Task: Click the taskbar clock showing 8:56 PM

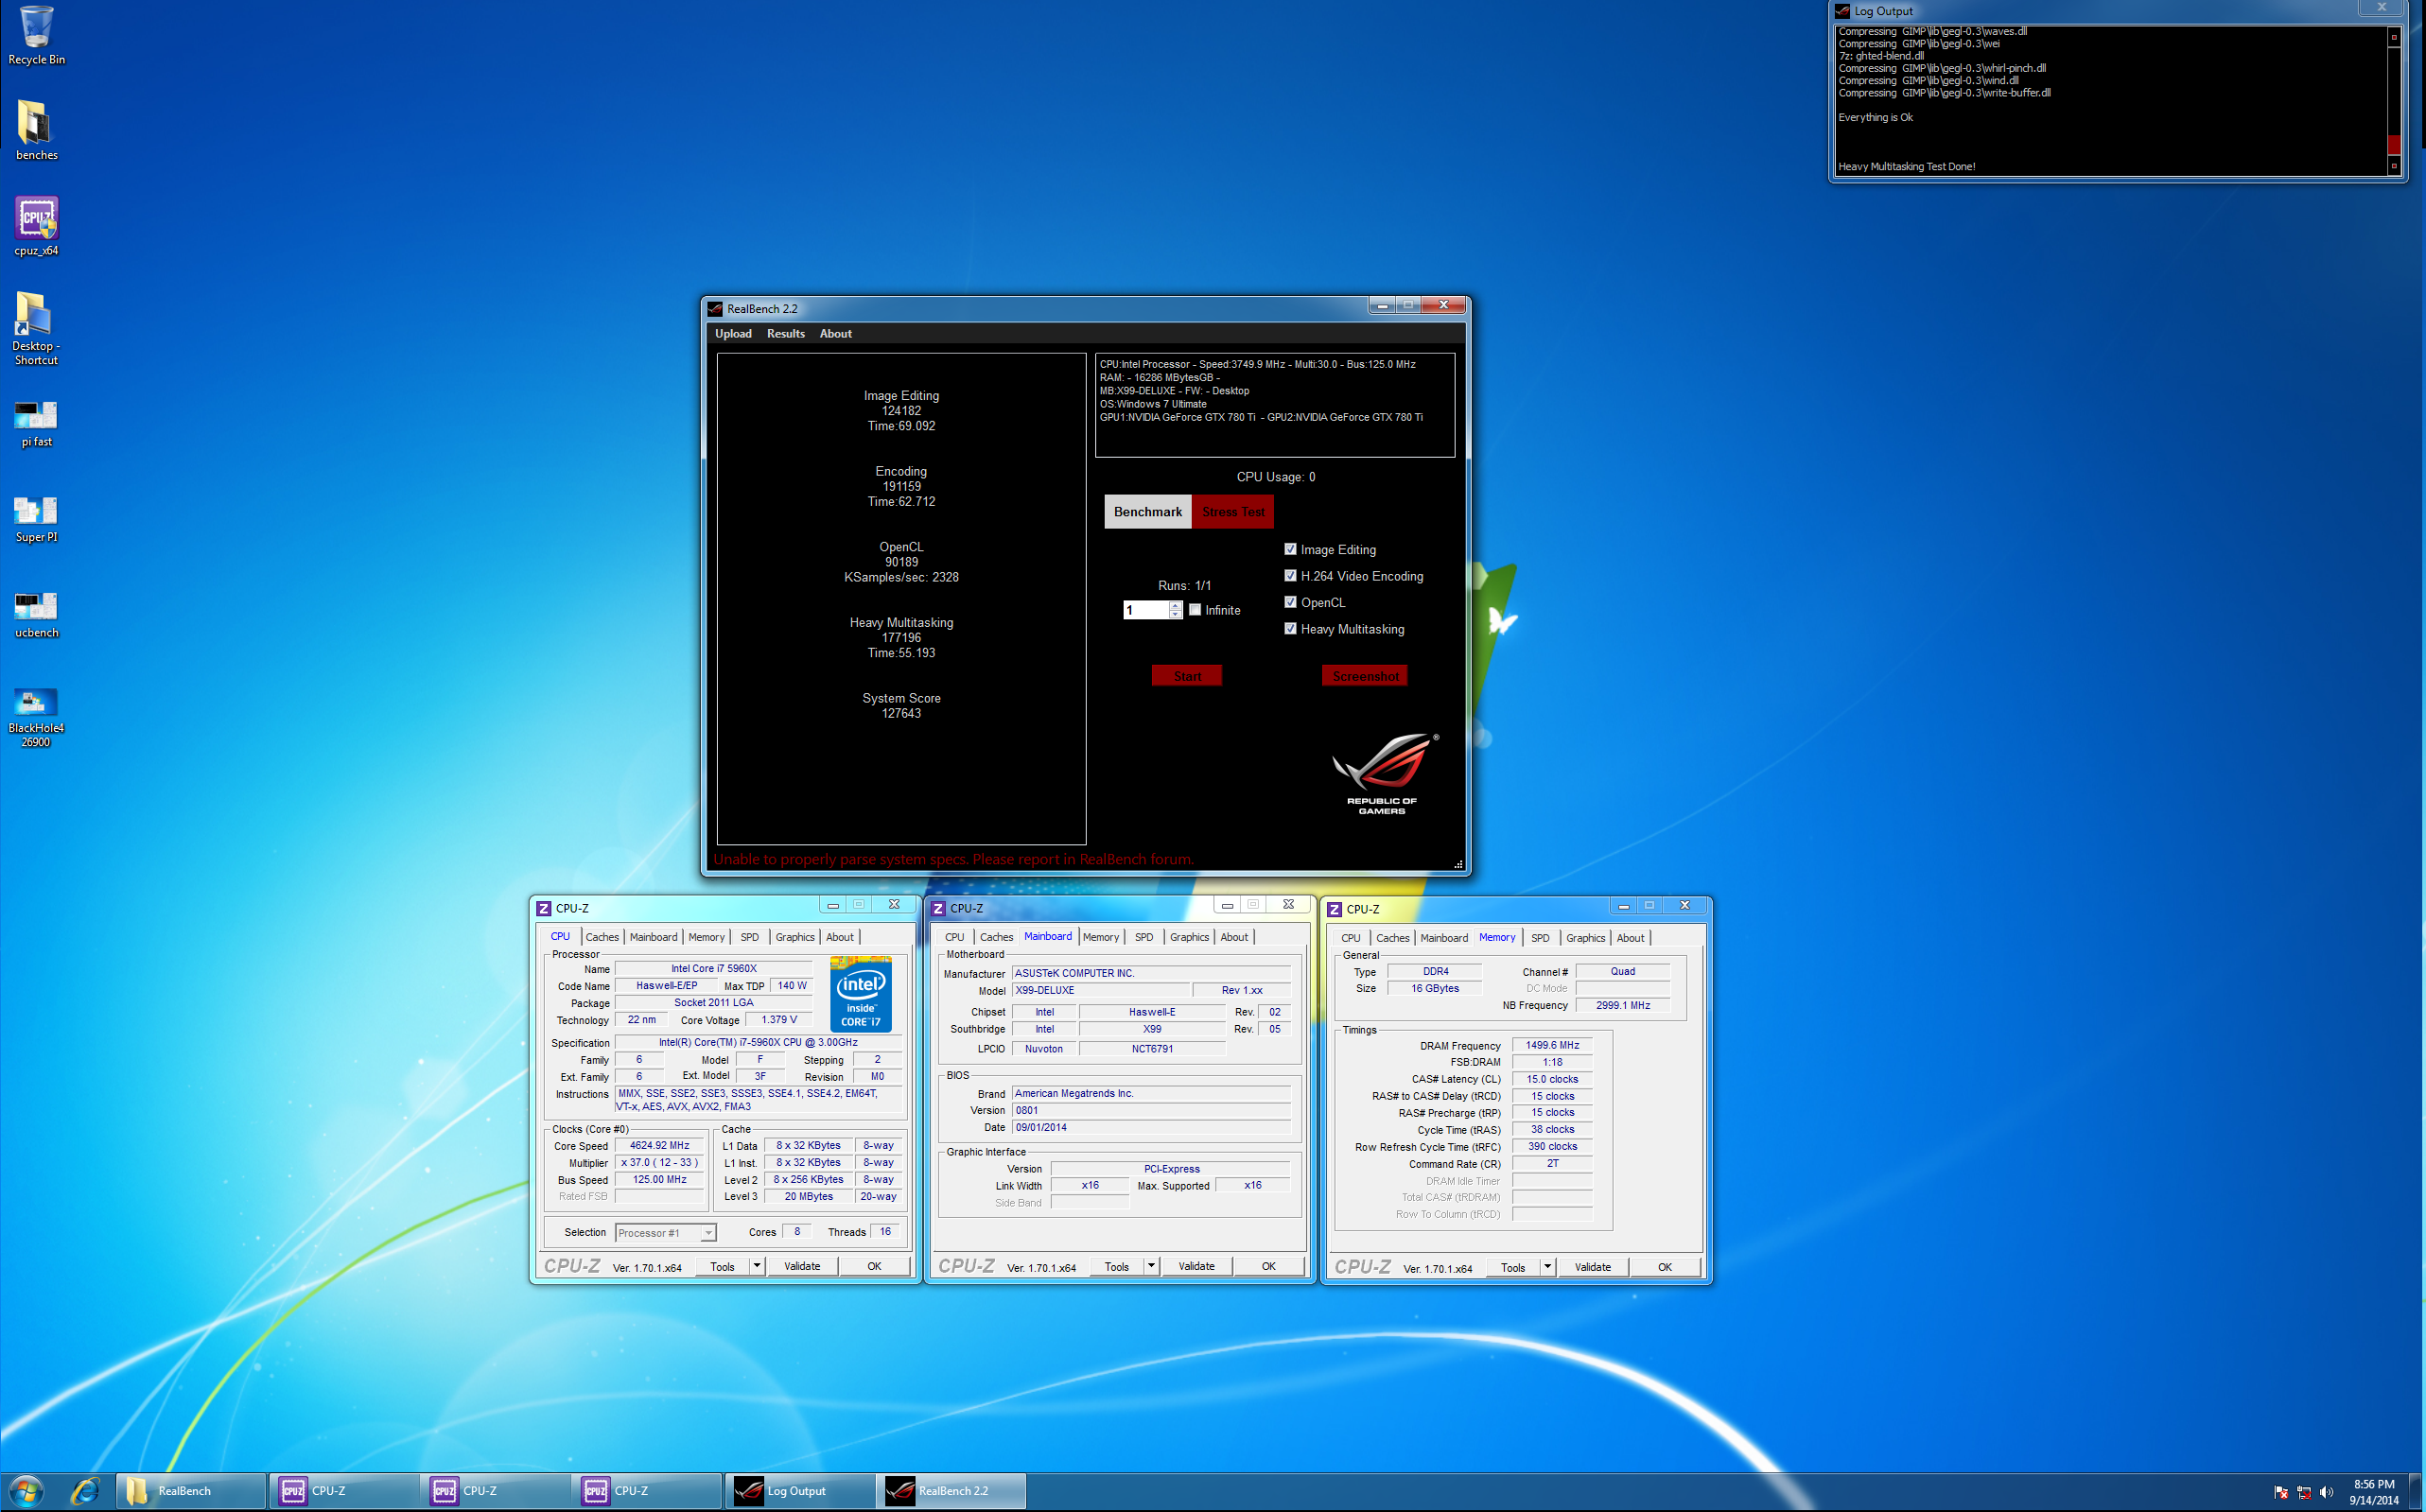Action: (2374, 1492)
